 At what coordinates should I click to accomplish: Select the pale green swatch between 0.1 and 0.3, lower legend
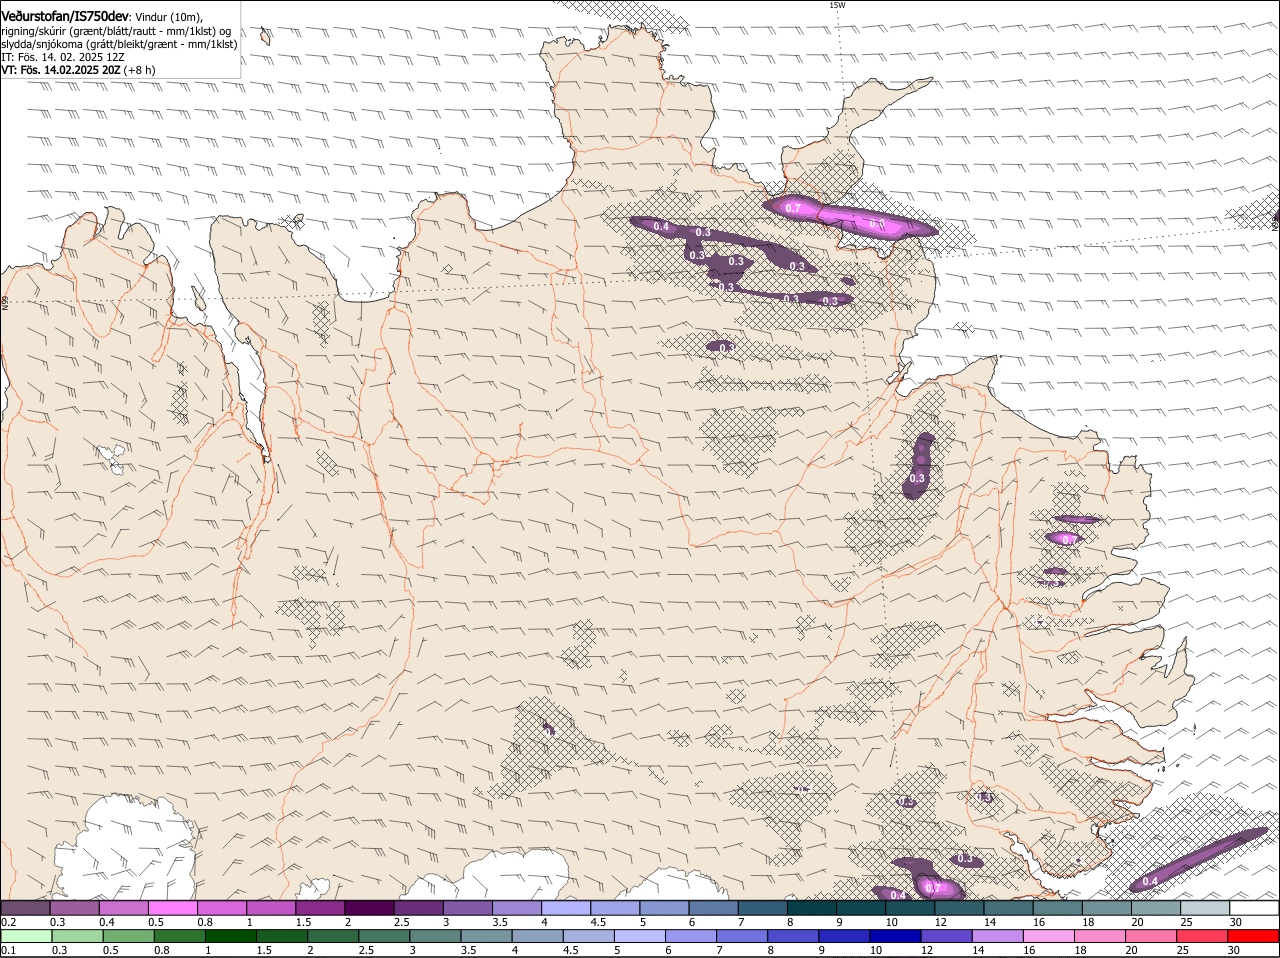[27, 937]
